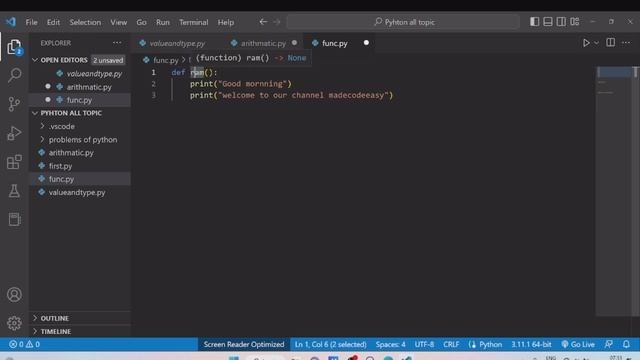Viewport: 640px width, 360px height.
Task: Open the File menu
Action: pyautogui.click(x=31, y=22)
